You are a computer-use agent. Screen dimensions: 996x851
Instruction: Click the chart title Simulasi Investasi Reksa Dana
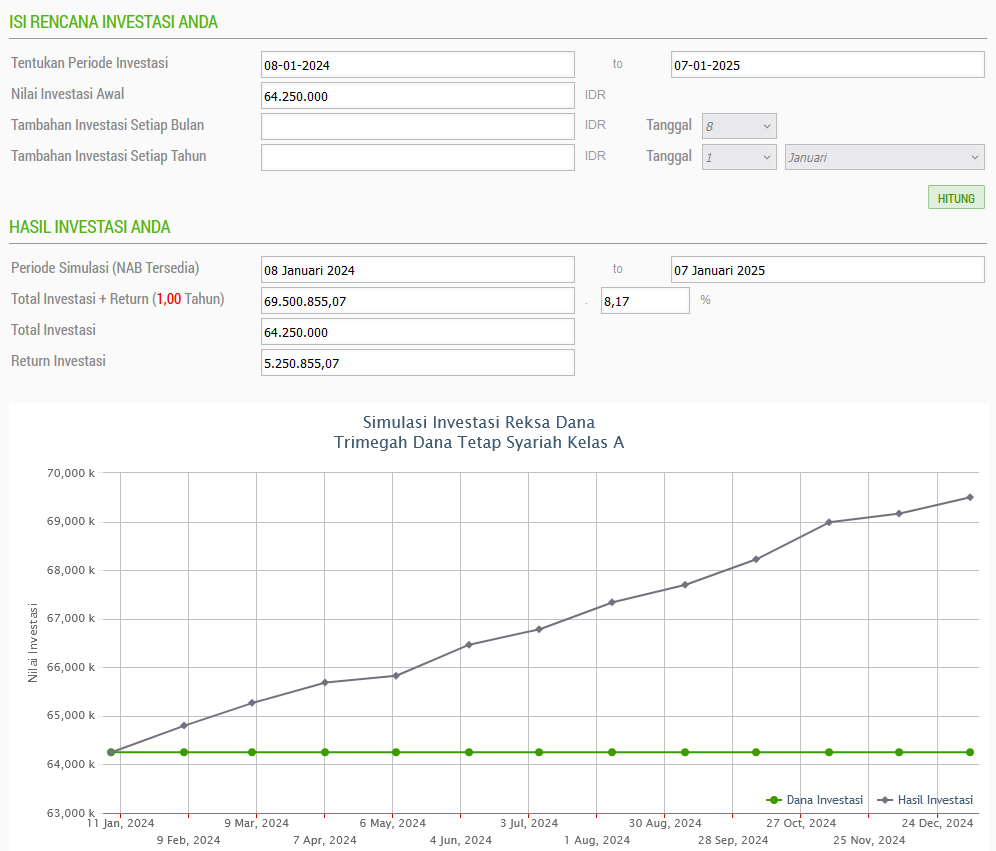[x=479, y=422]
